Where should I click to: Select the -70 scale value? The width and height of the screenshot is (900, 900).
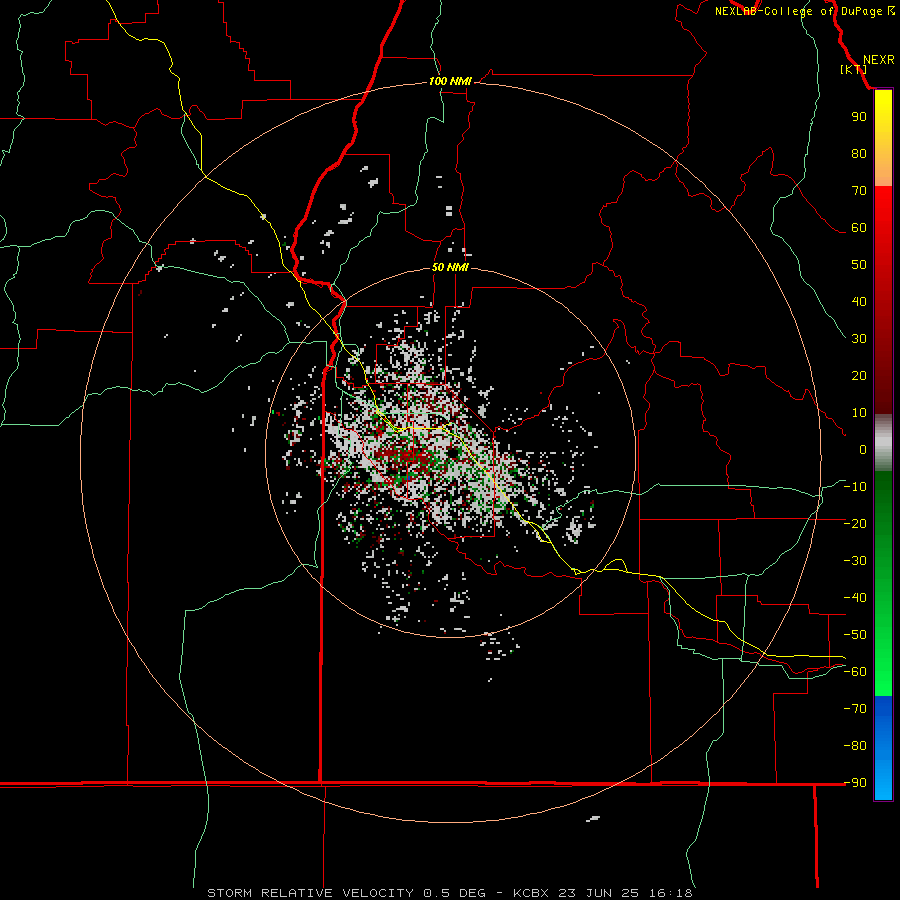[855, 709]
